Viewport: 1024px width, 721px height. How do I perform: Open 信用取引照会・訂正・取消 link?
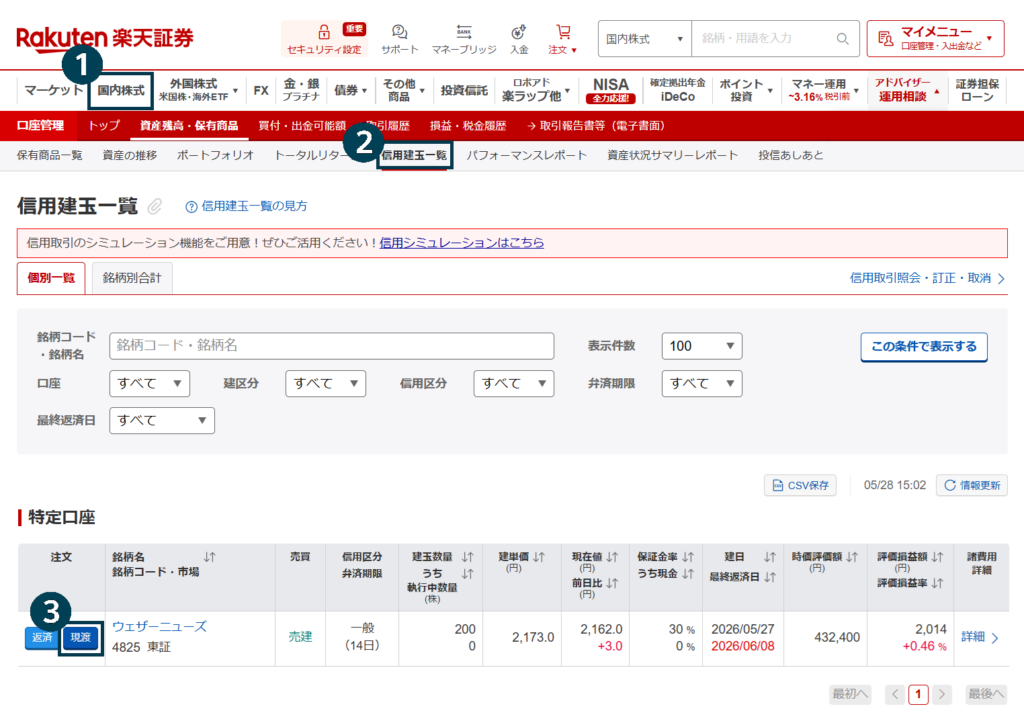[x=927, y=278]
